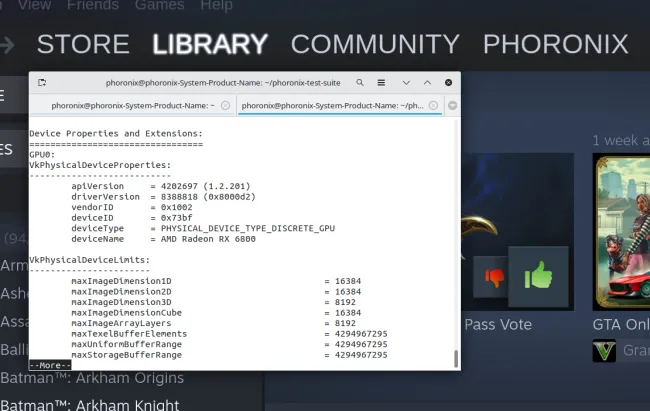Viewport: 650px width, 411px height.
Task: Open the COMMUNITY section in Steam
Action: tap(375, 44)
